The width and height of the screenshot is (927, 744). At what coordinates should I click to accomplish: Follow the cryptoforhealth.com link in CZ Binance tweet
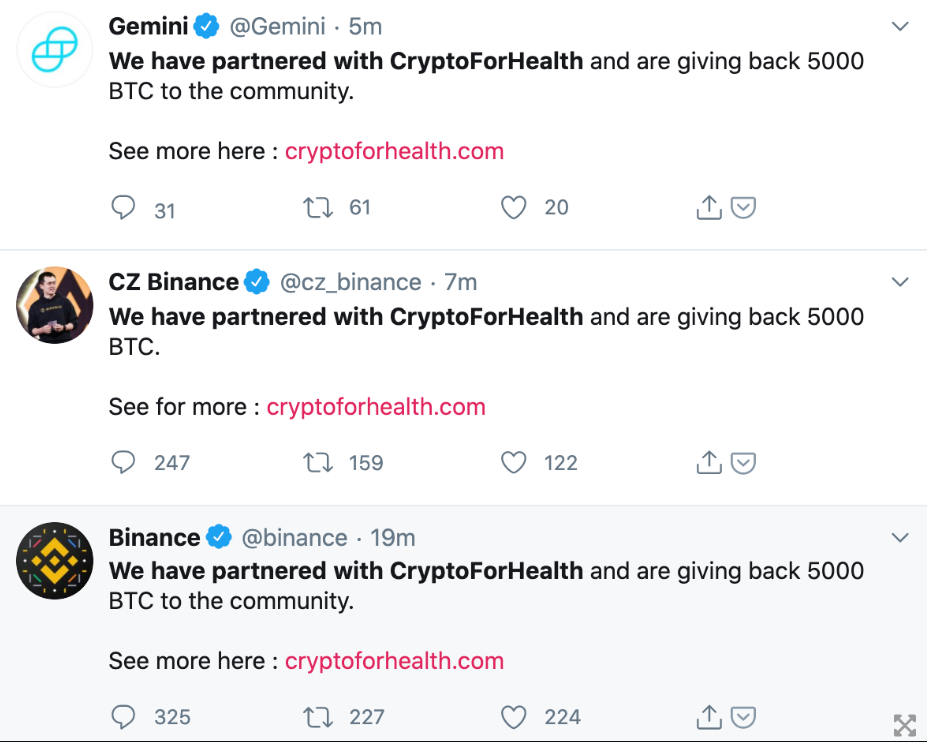coord(376,407)
